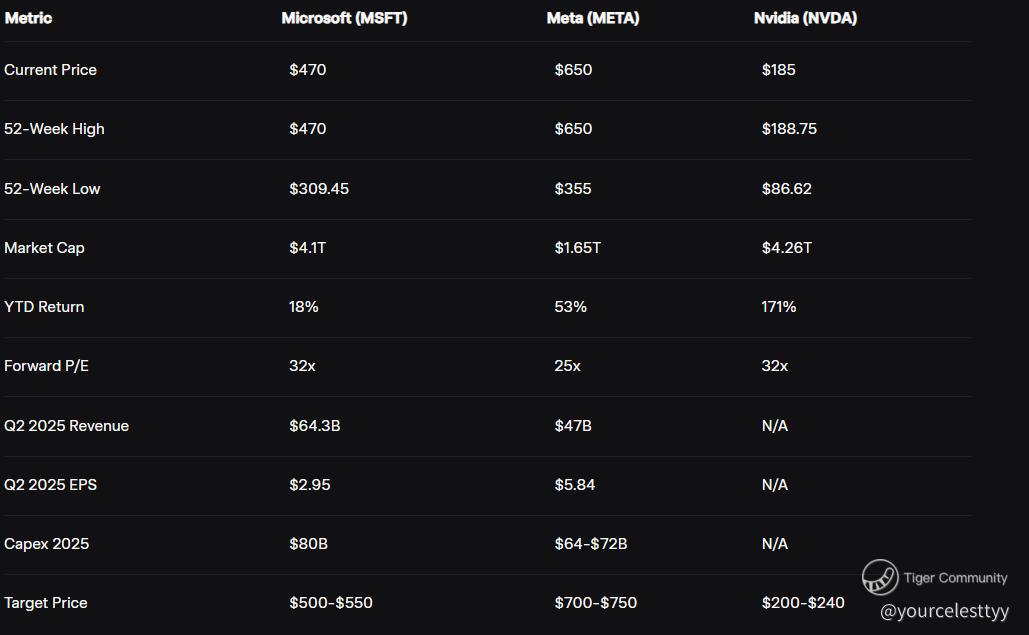Click the Market Cap row label
1029x635 pixels.
click(x=44, y=248)
